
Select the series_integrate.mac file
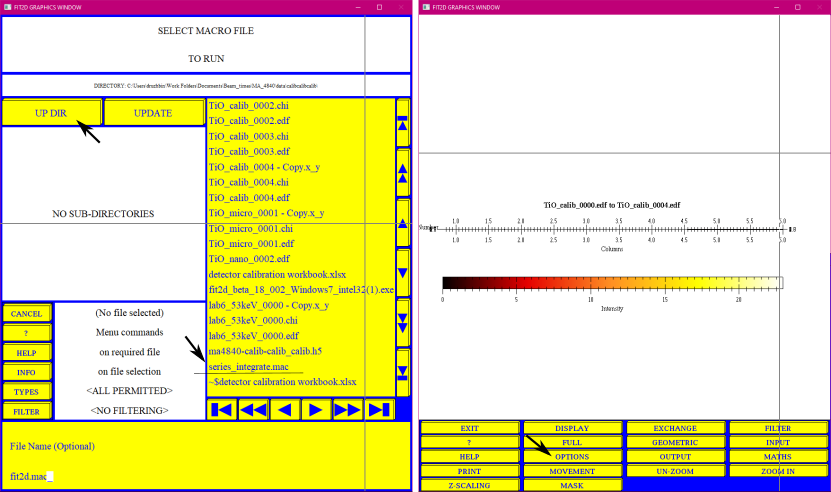(249, 366)
